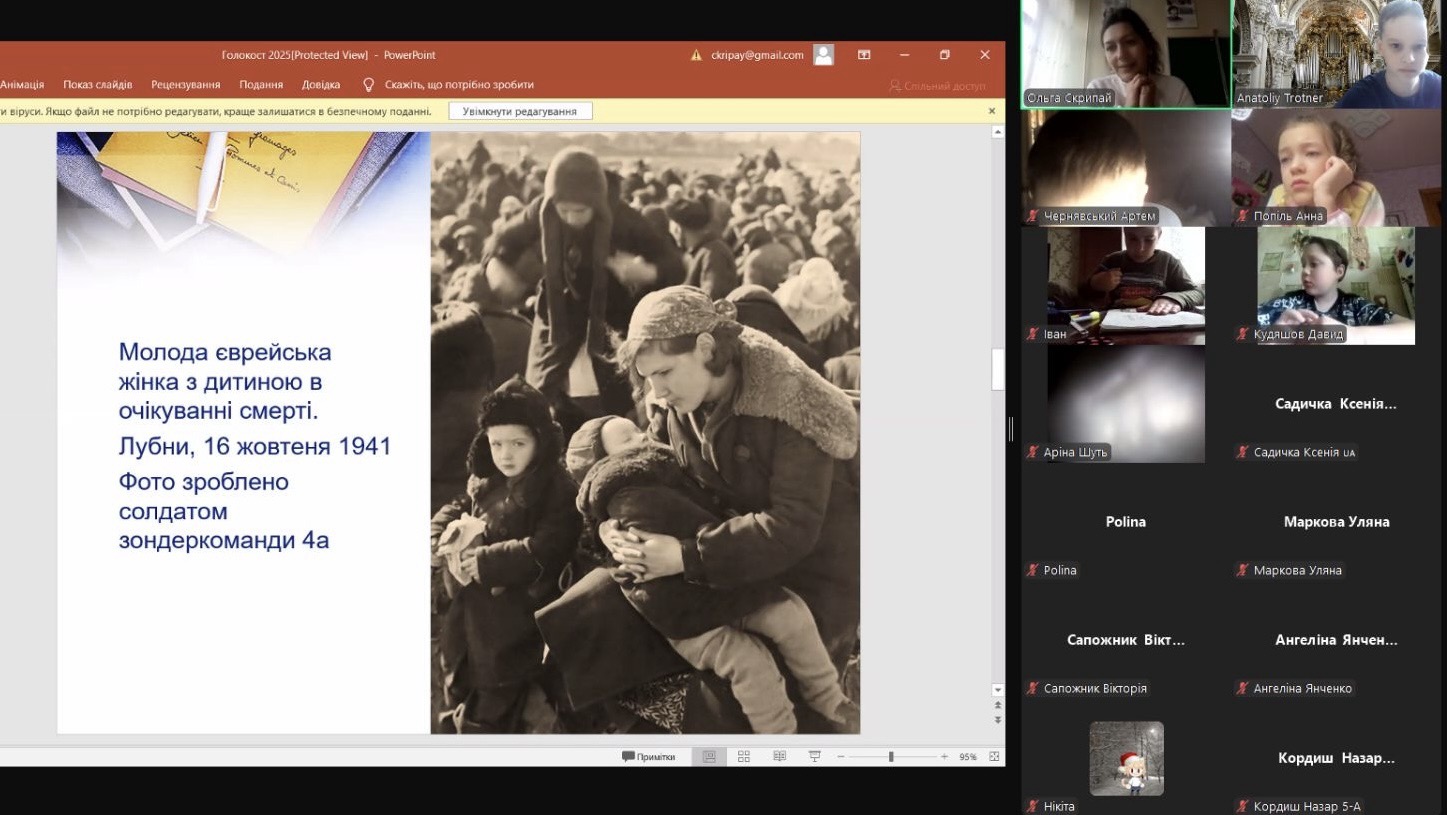Image resolution: width=1447 pixels, height=815 pixels.
Task: Switch to Slide Sorter view
Action: [x=744, y=757]
